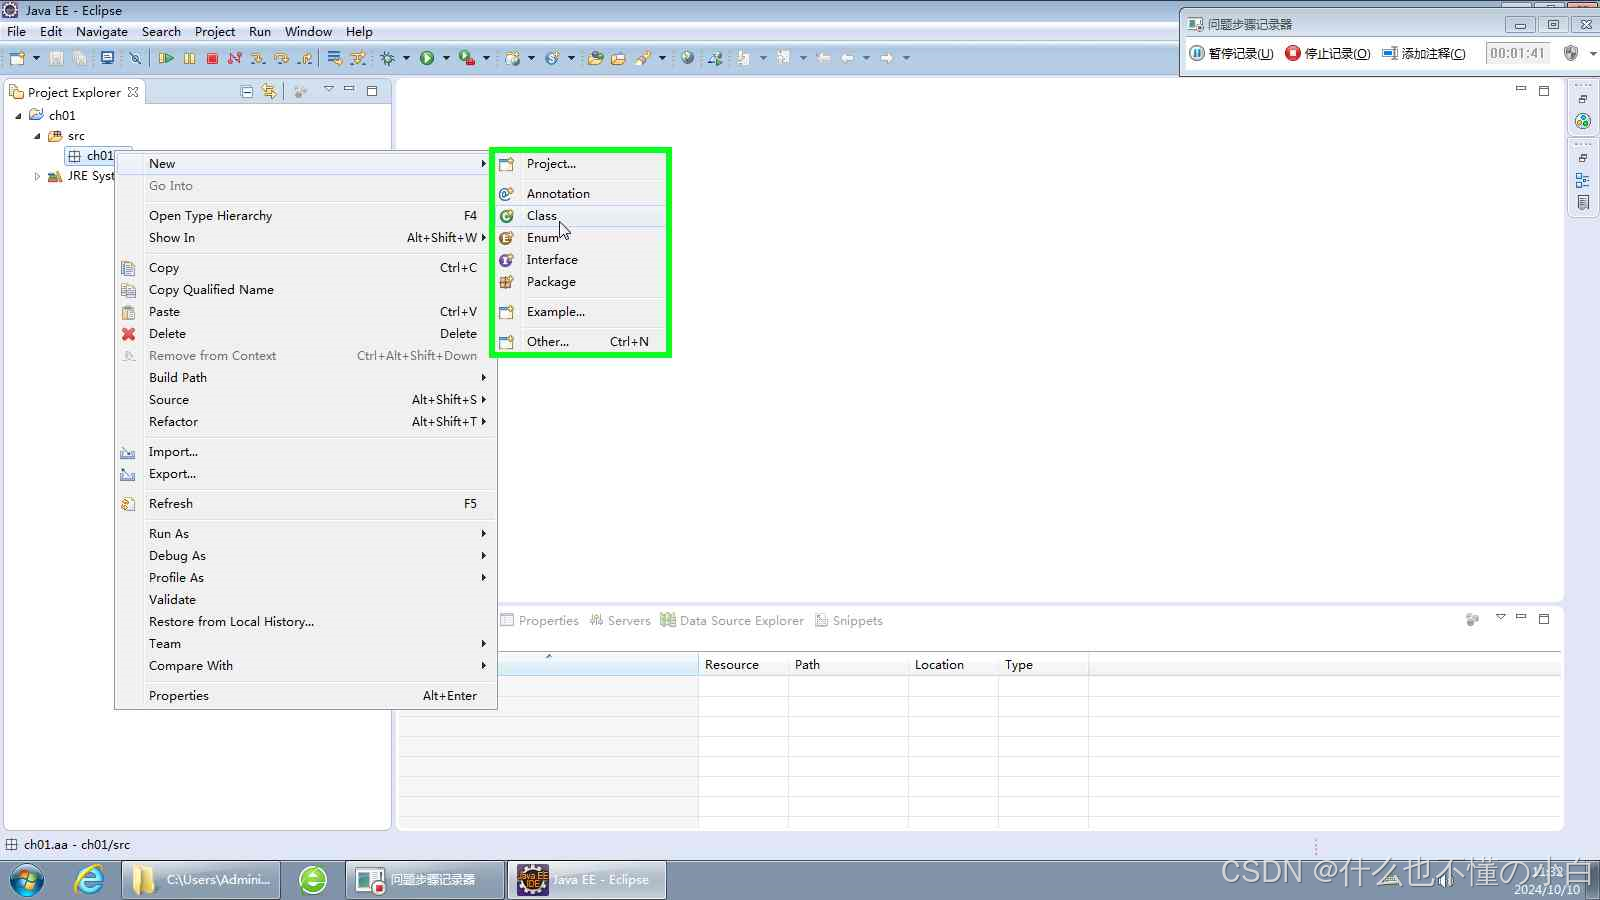Open the Refactor submenu

[x=306, y=422]
